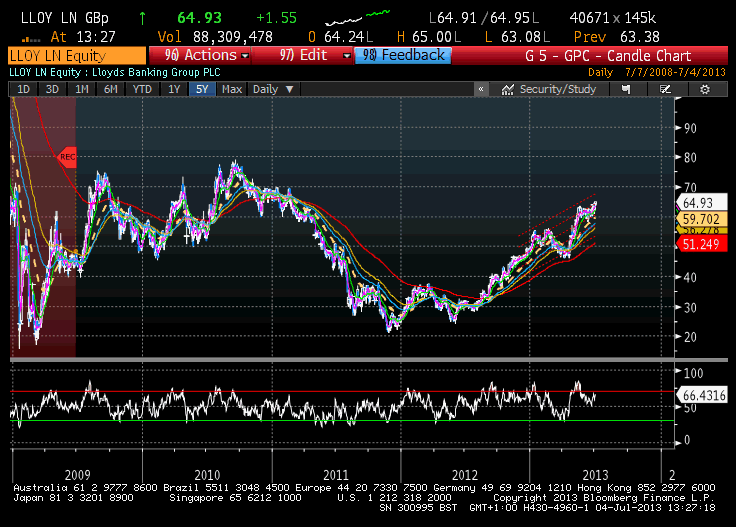Click the bid/ask quote 64.91/64.95
This screenshot has width=736, height=527.
click(484, 18)
